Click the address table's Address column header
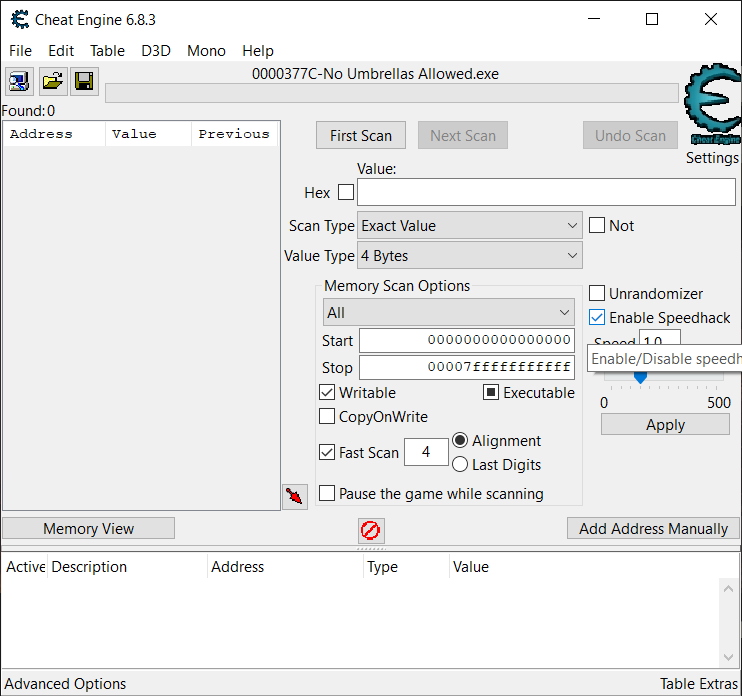The image size is (742, 696). 285,566
